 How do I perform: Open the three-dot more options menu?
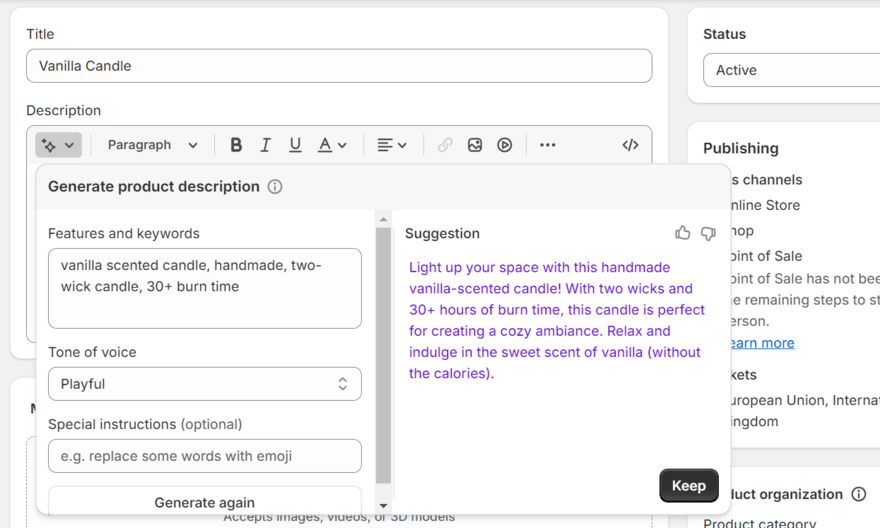tap(547, 145)
